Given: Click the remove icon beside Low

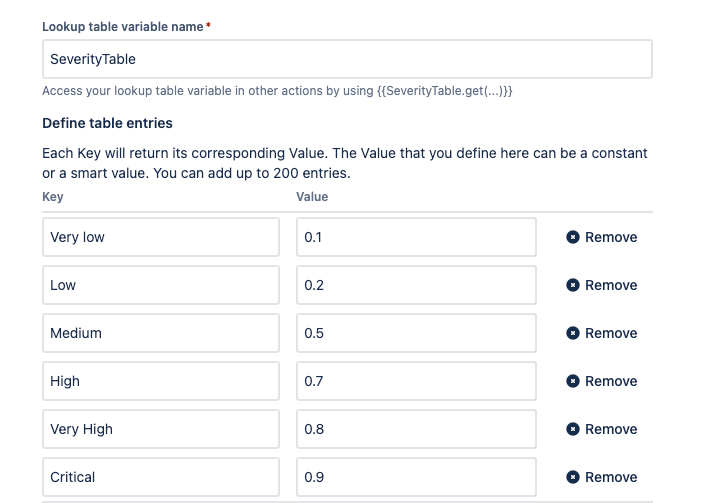Looking at the screenshot, I should 573,285.
